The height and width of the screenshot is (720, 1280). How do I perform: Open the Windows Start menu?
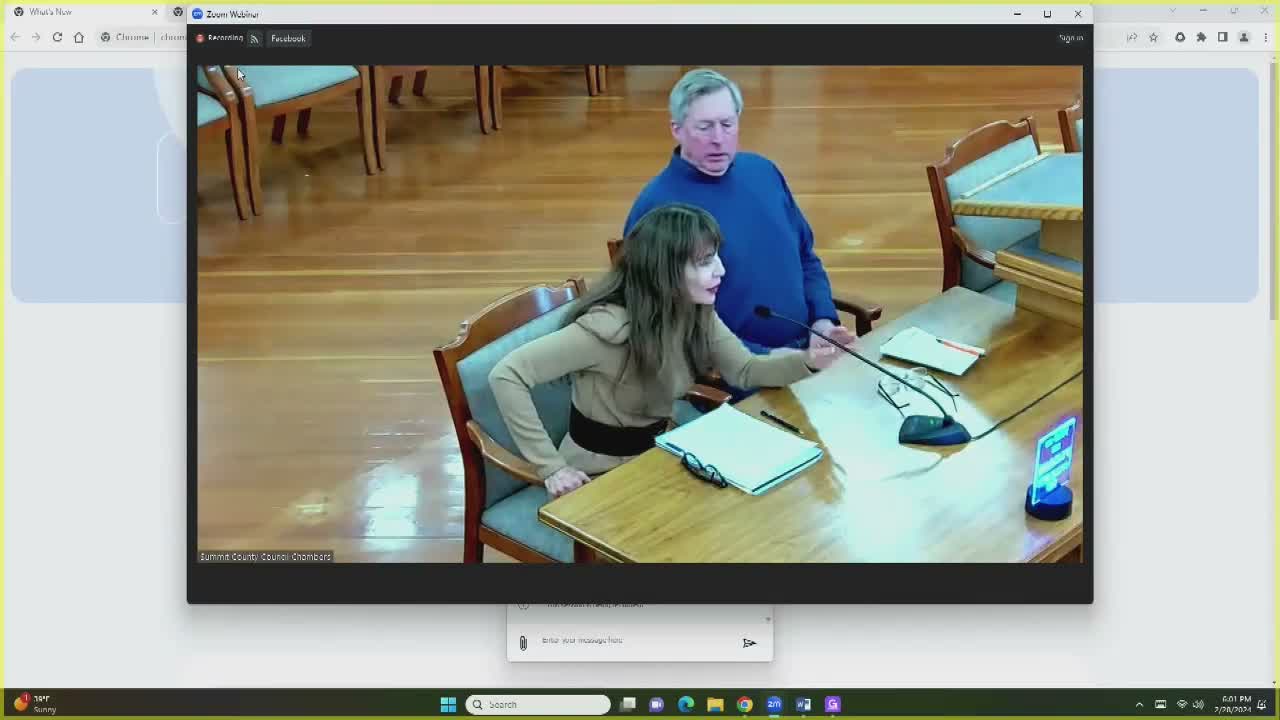pos(448,704)
